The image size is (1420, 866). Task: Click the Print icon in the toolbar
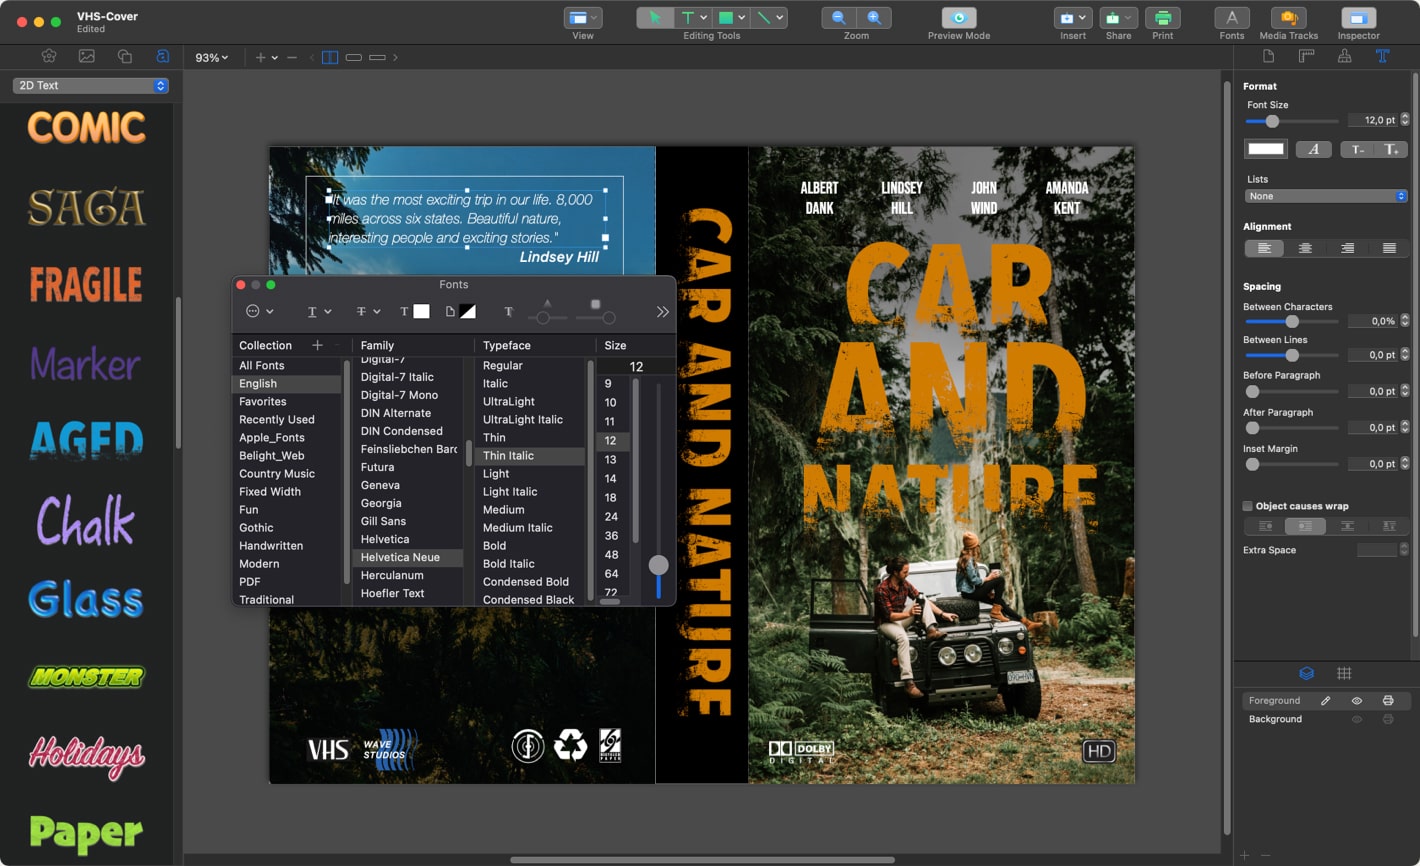tap(1163, 20)
